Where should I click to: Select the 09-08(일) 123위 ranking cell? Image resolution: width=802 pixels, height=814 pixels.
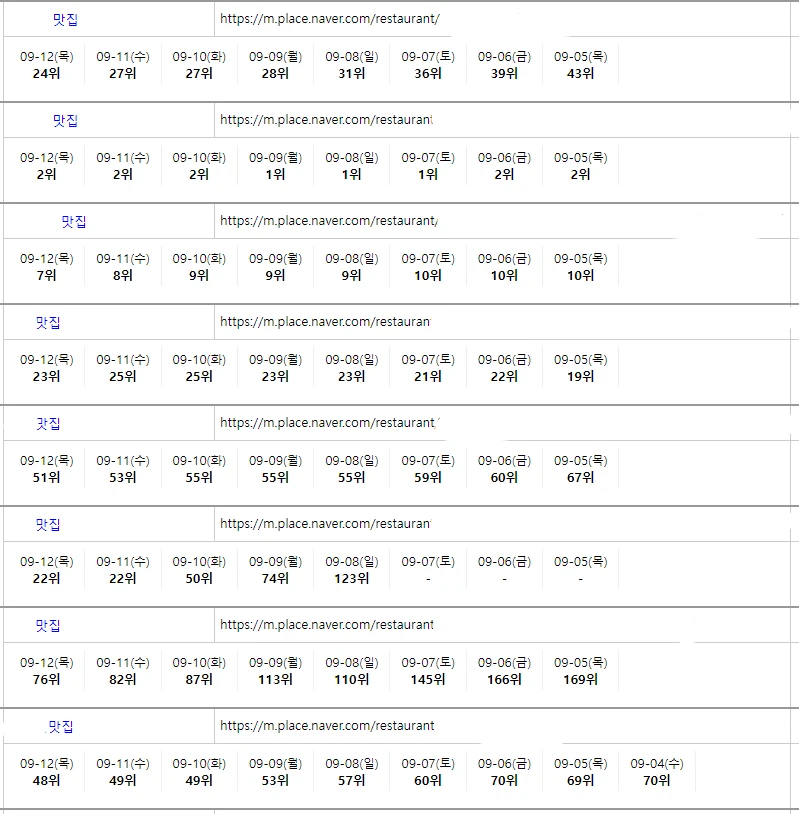click(351, 570)
